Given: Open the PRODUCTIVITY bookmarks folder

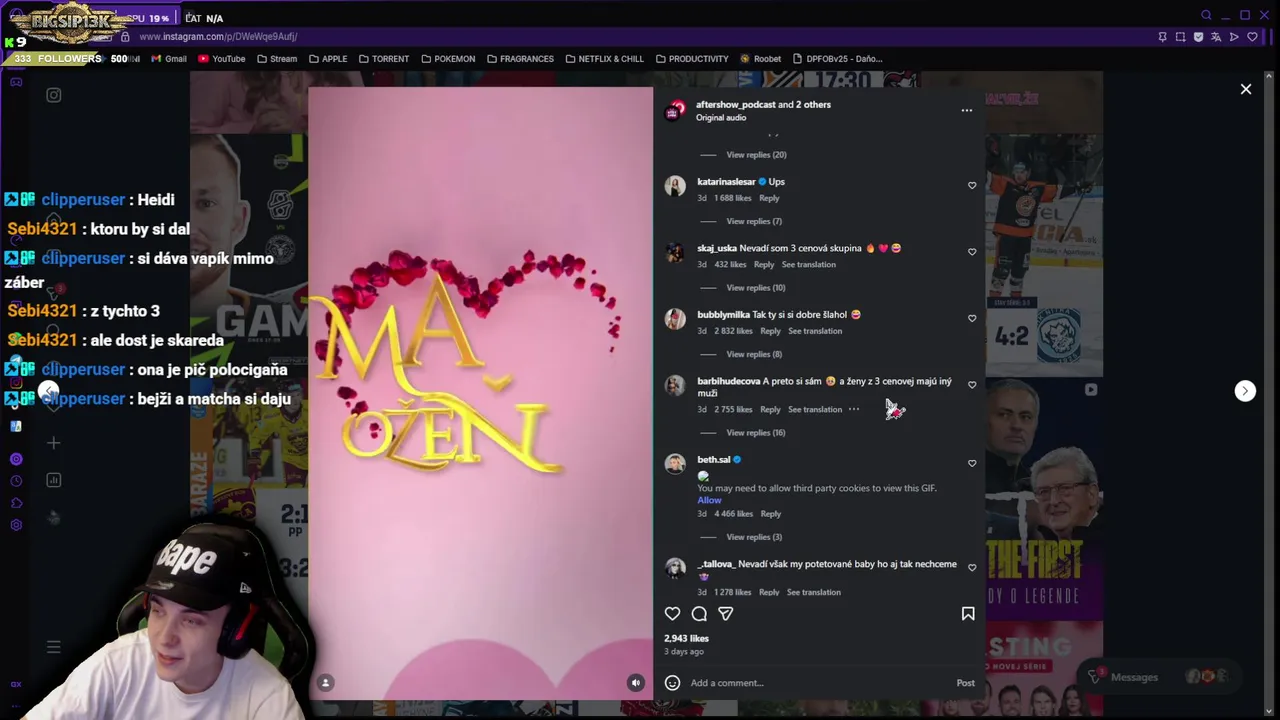Looking at the screenshot, I should tap(692, 59).
